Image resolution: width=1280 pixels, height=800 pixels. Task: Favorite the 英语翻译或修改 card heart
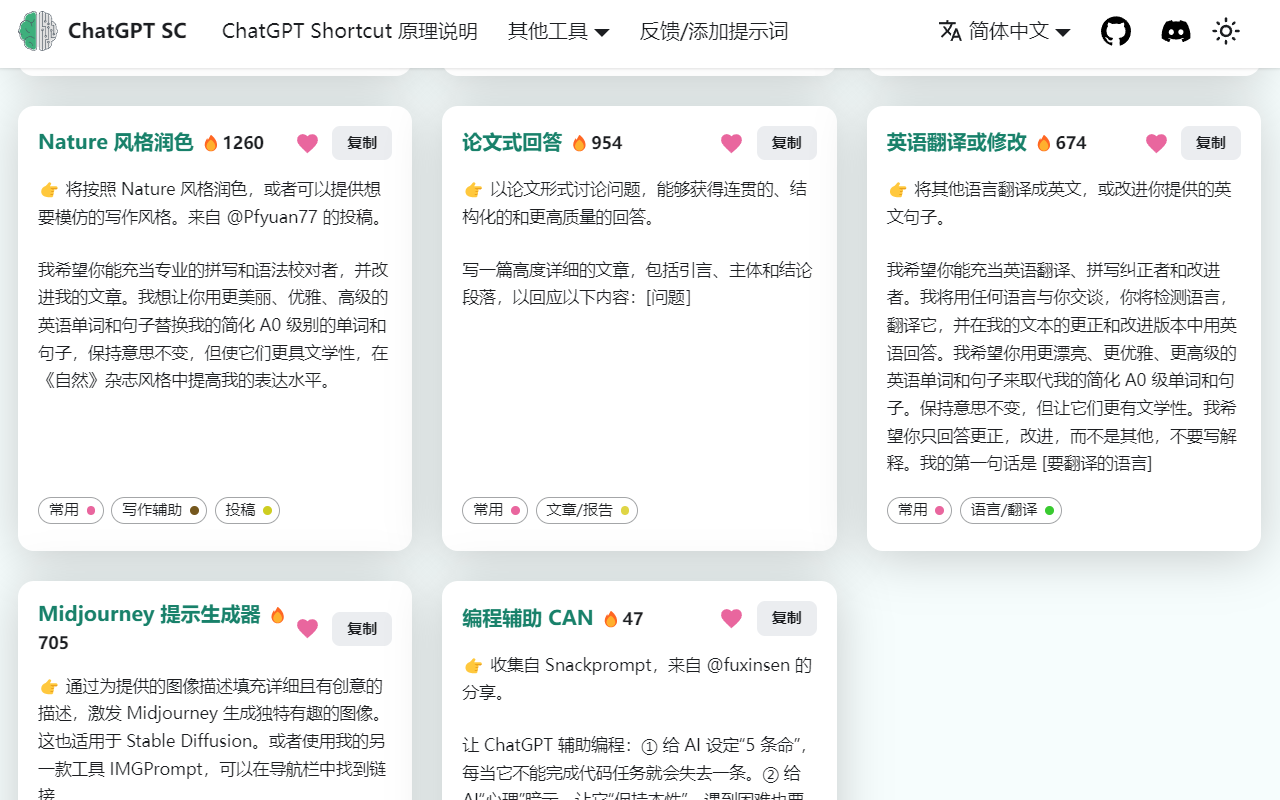[1156, 143]
